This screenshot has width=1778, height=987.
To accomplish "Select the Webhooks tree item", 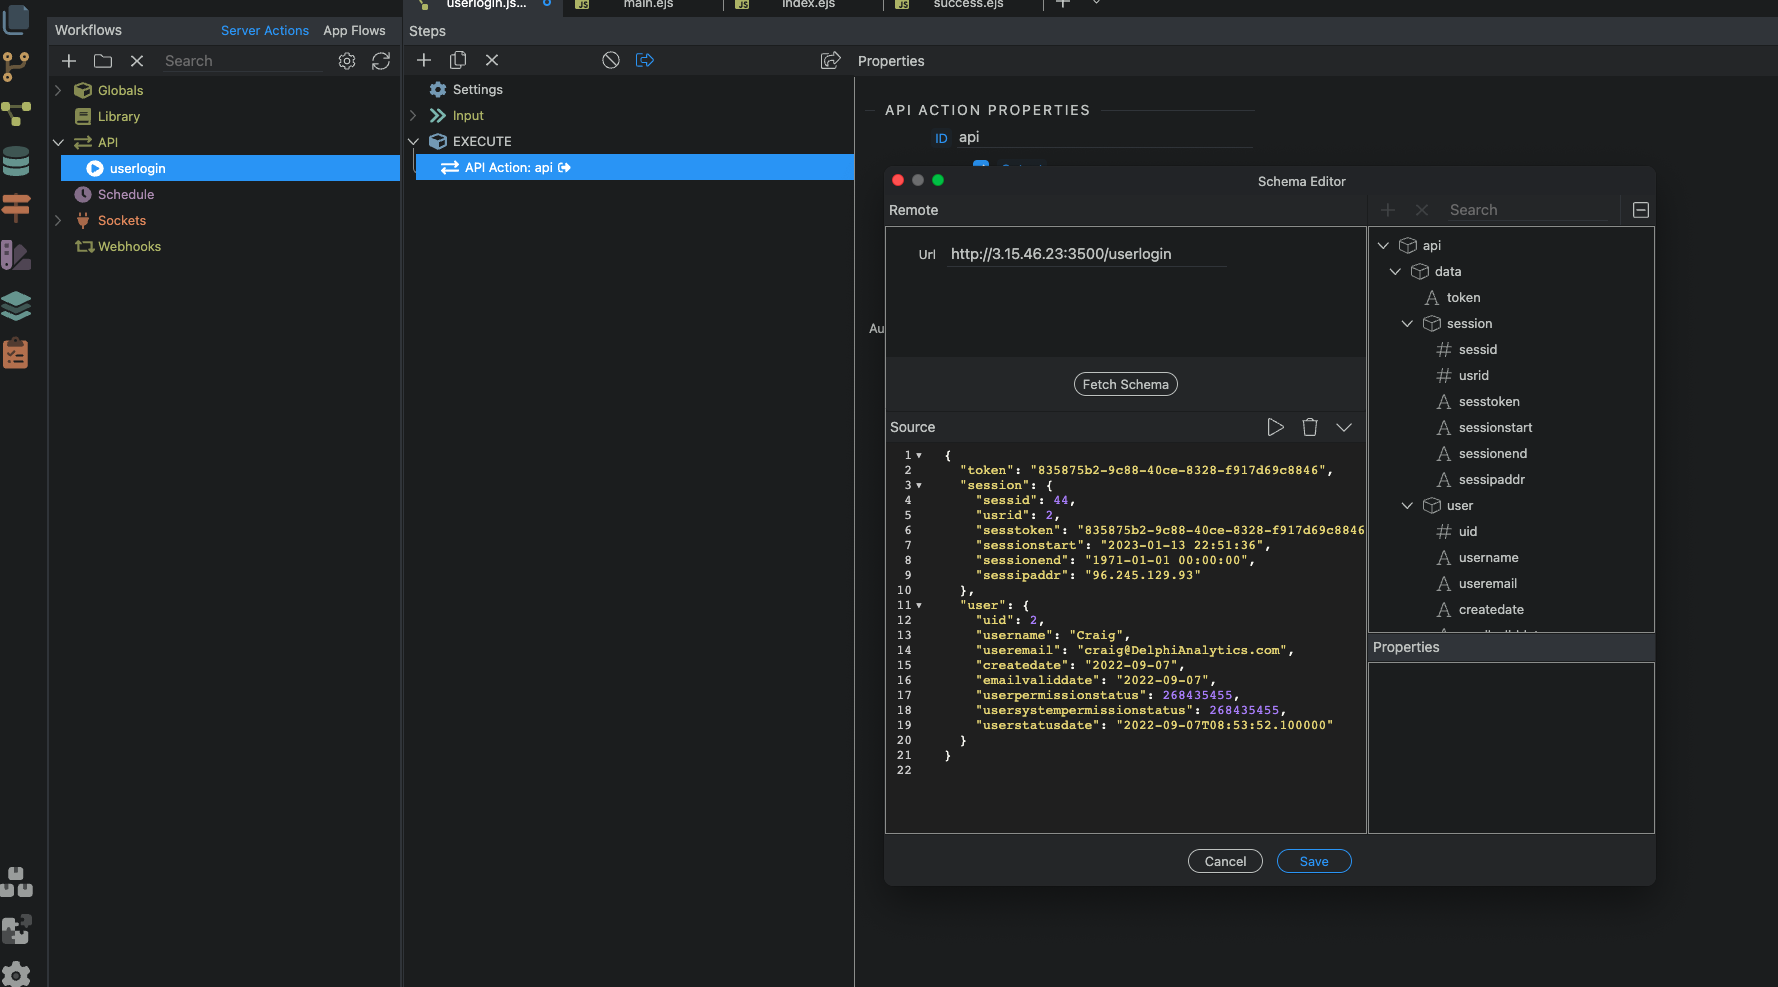I will coord(129,246).
